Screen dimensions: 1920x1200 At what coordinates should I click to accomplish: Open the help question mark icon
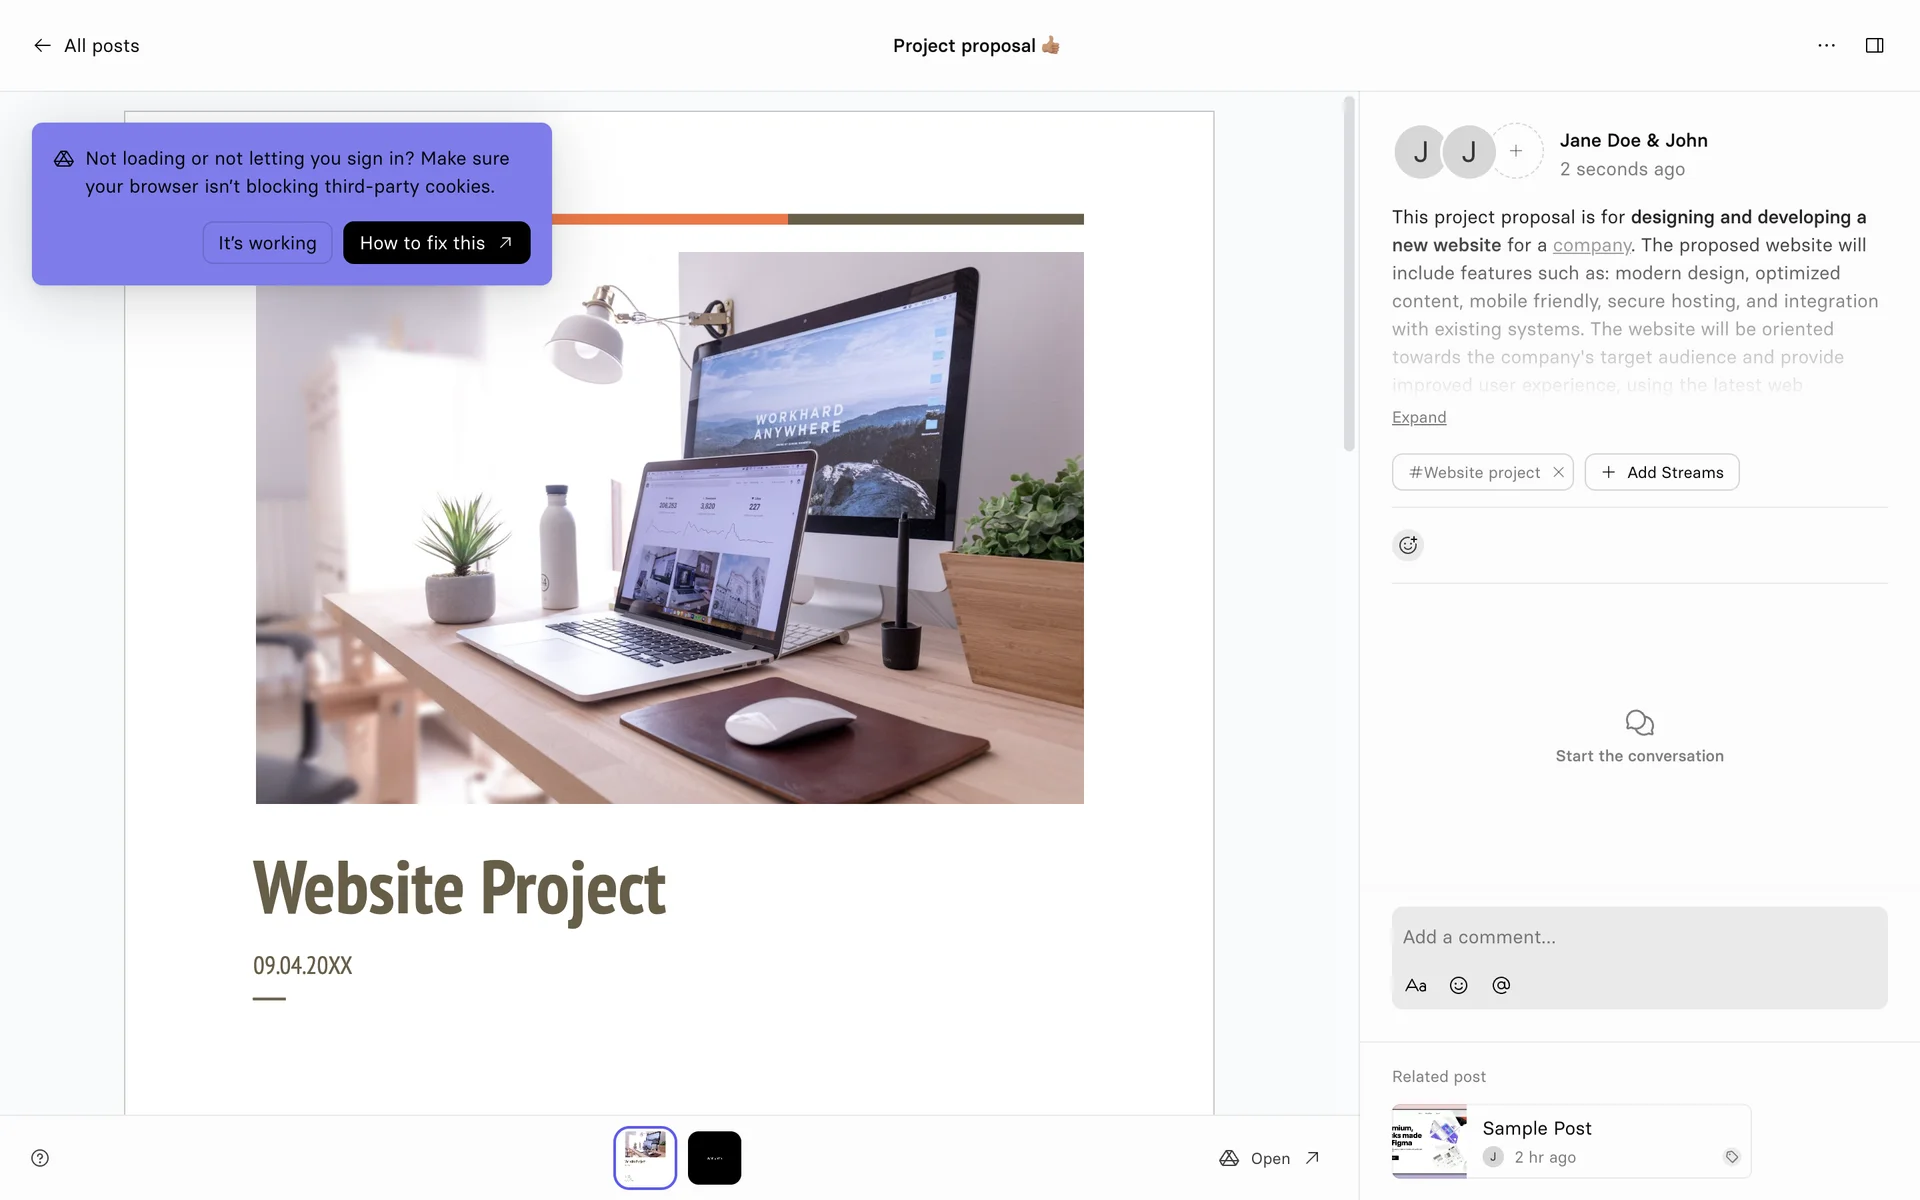click(x=40, y=1158)
